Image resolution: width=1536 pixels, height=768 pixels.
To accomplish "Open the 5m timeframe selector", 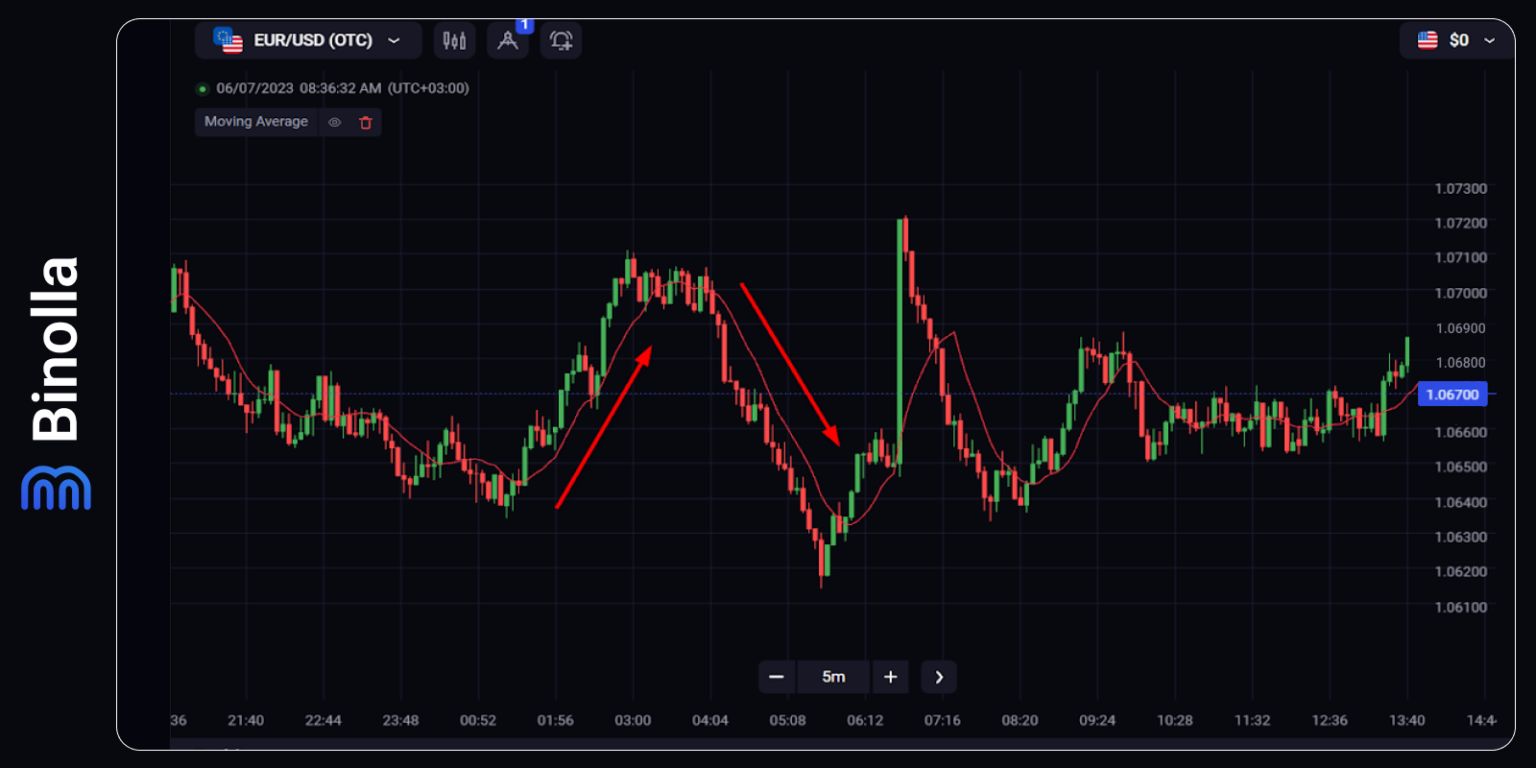I will click(833, 677).
